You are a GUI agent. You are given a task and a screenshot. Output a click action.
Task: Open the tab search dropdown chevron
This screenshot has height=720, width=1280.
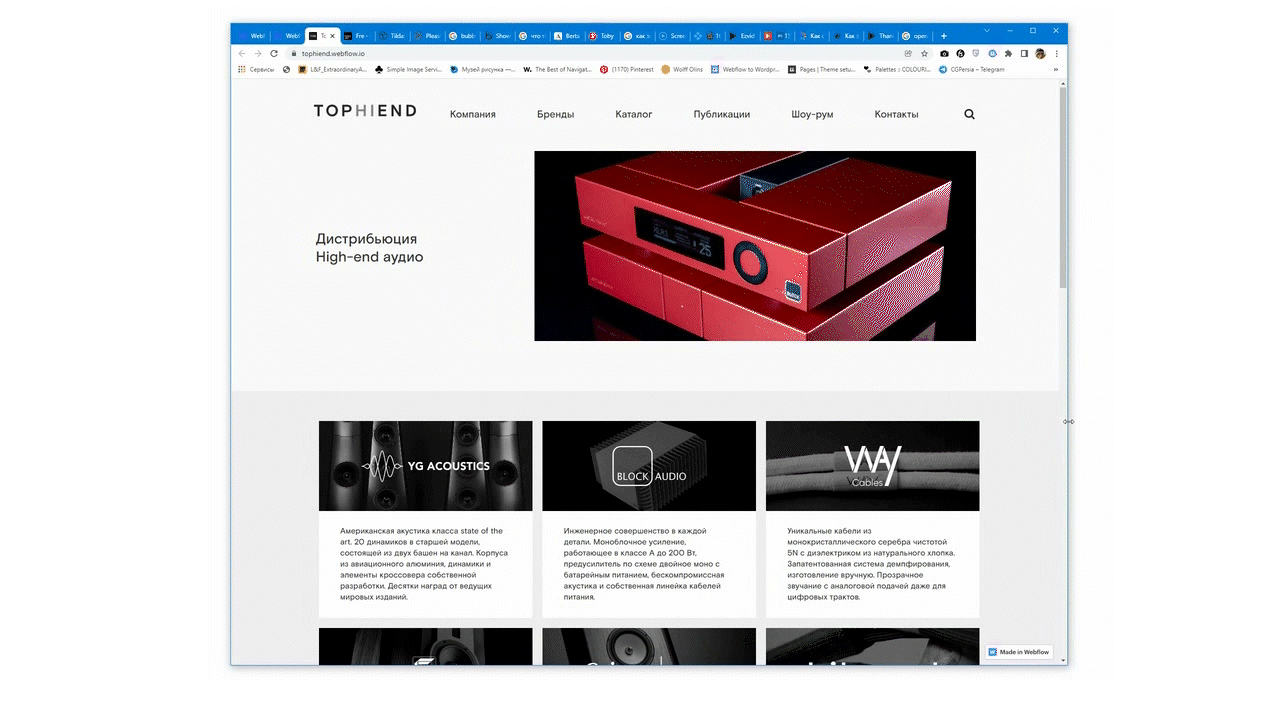[986, 31]
